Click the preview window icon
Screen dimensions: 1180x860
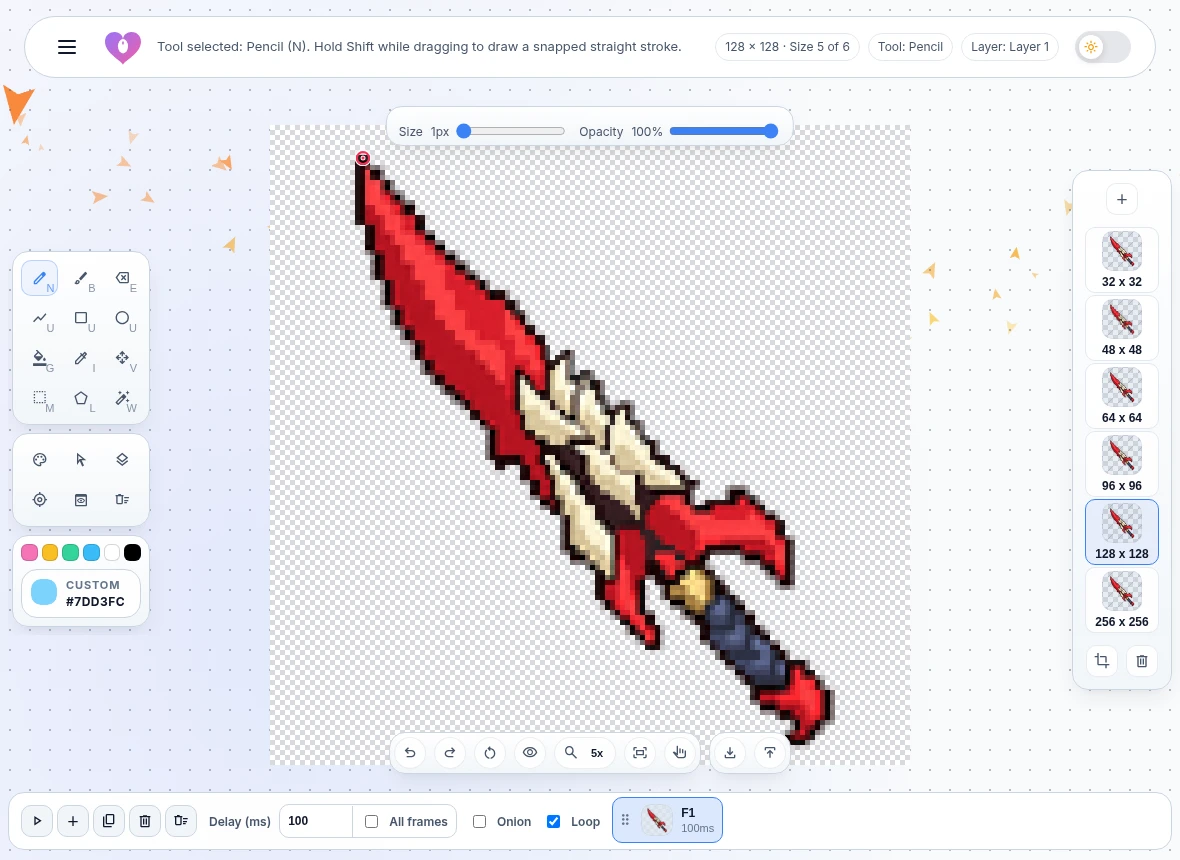click(x=81, y=500)
